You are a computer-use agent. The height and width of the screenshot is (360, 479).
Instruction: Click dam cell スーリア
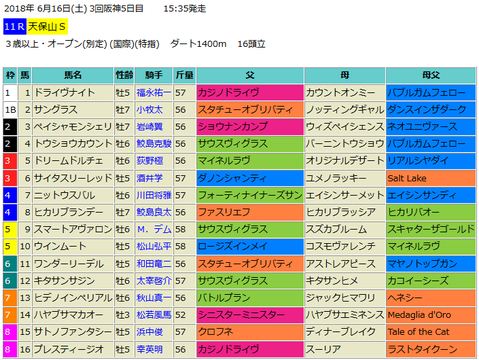pyautogui.click(x=345, y=349)
